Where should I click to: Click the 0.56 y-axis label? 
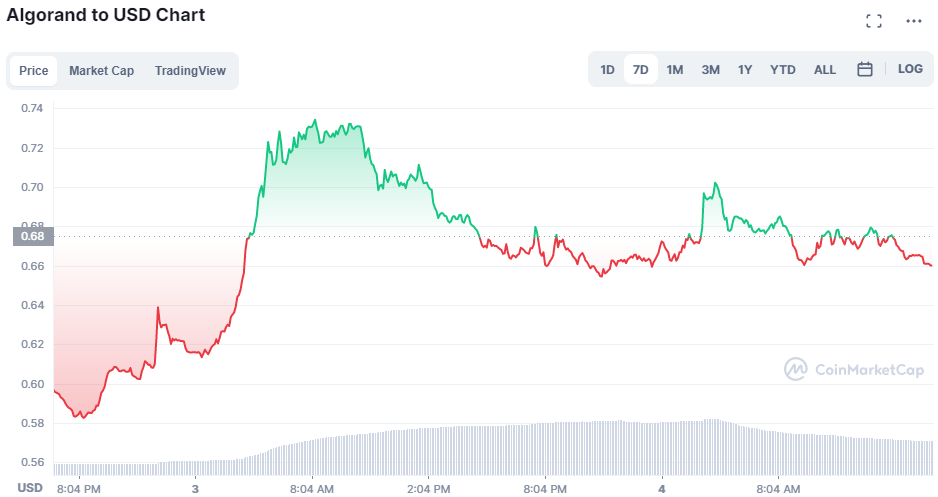click(32, 462)
